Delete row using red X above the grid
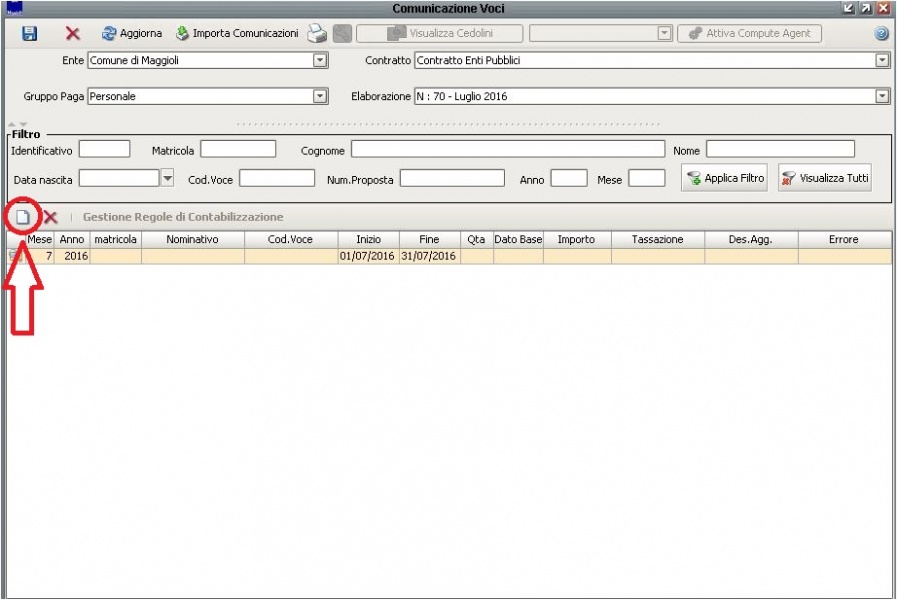This screenshot has width=897, height=600. click(50, 217)
